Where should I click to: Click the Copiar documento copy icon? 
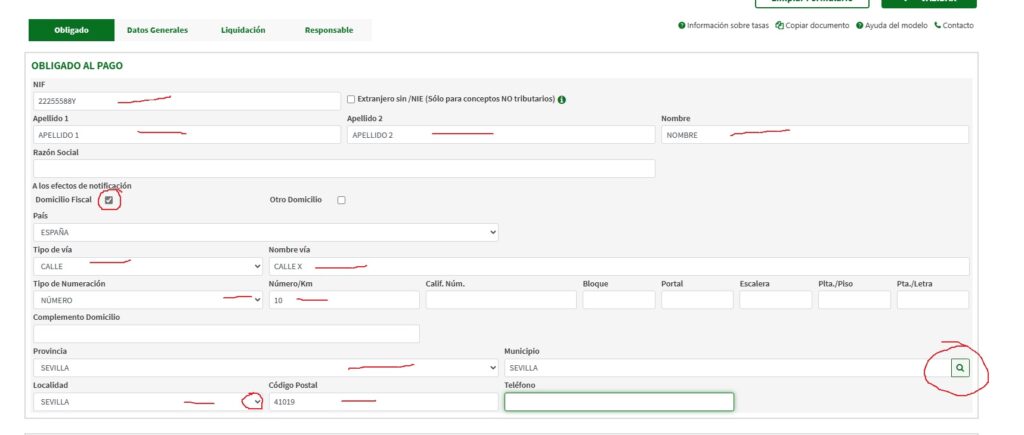coord(779,26)
